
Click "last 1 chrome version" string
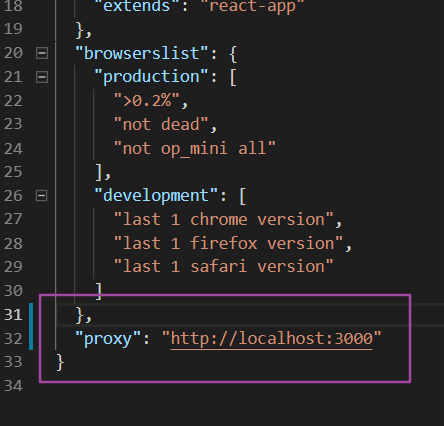point(224,219)
